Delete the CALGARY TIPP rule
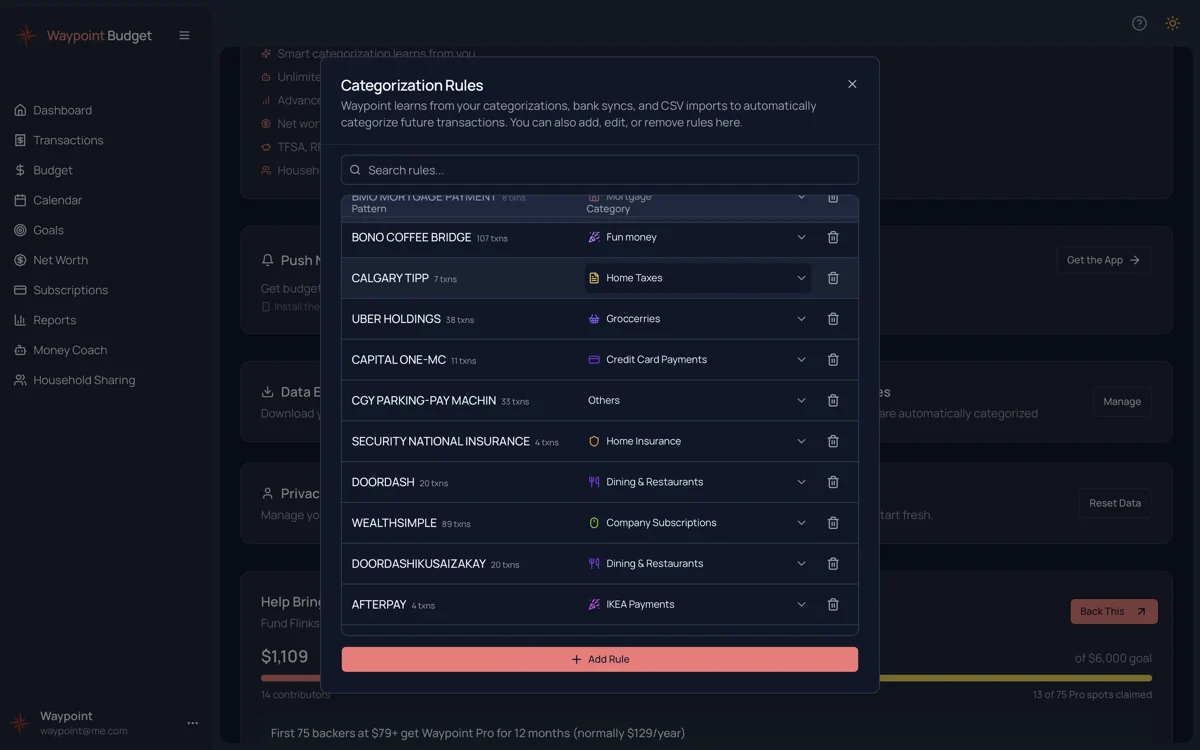Image resolution: width=1200 pixels, height=750 pixels. pos(833,278)
